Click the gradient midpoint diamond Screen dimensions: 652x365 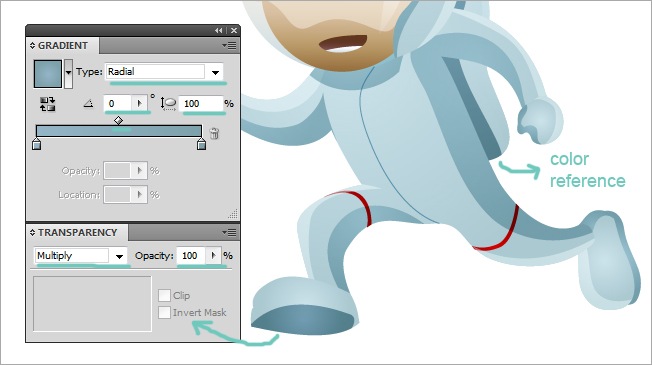119,121
